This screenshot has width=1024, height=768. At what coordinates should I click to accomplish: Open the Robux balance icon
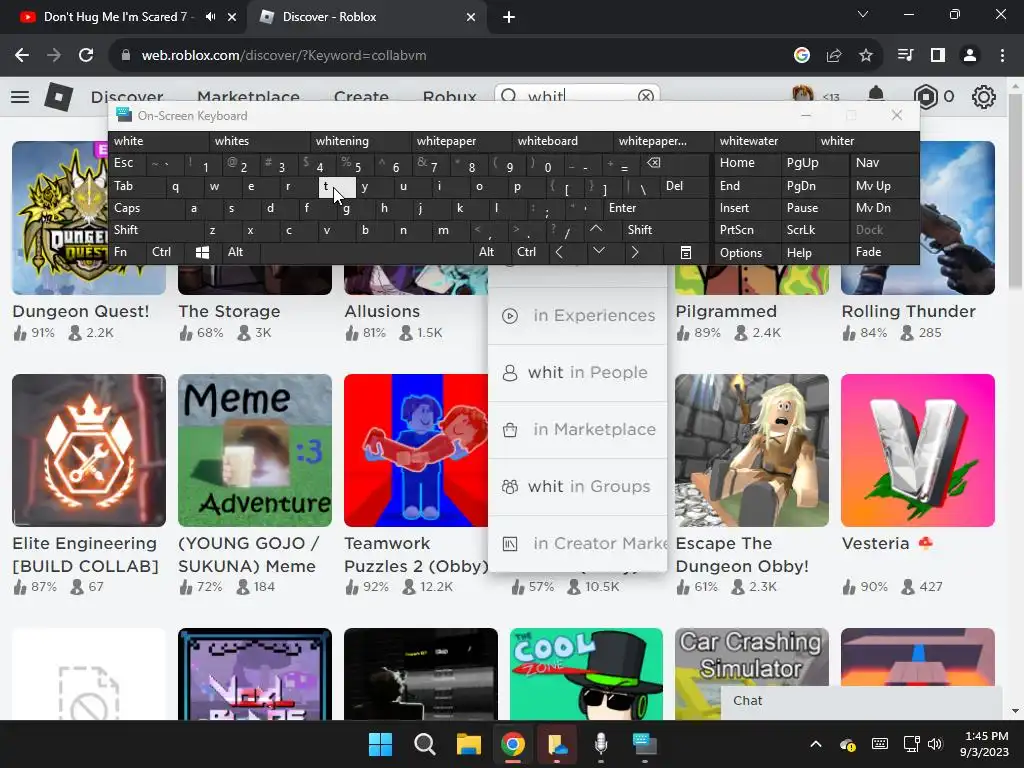click(925, 97)
